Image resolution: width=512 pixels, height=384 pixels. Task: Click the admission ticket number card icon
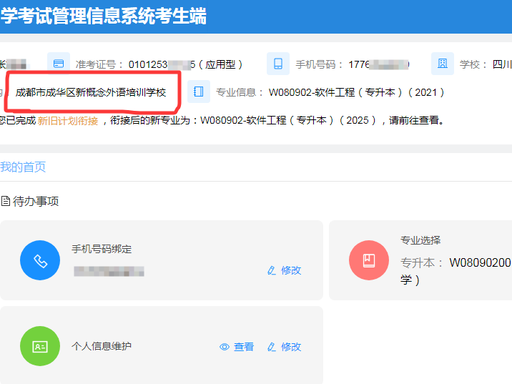(59, 63)
